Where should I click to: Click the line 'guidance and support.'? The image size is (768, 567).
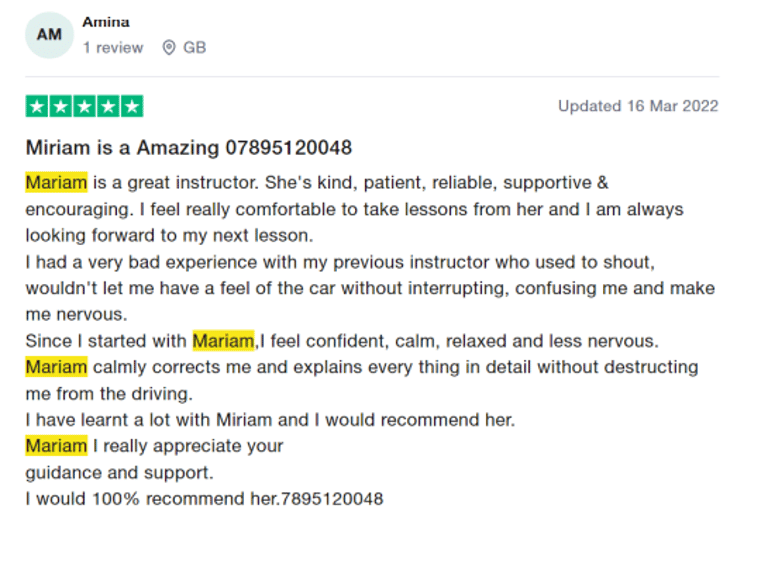[x=119, y=472]
